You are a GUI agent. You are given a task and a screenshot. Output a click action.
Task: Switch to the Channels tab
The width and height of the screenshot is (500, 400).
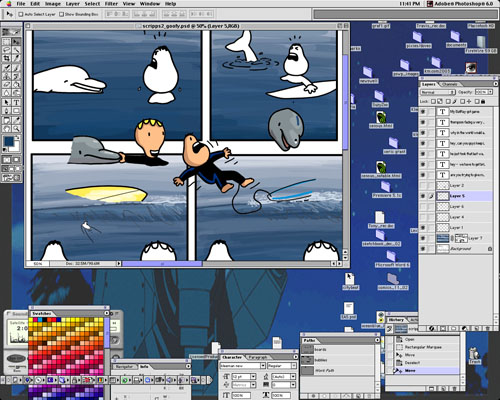[x=449, y=84]
